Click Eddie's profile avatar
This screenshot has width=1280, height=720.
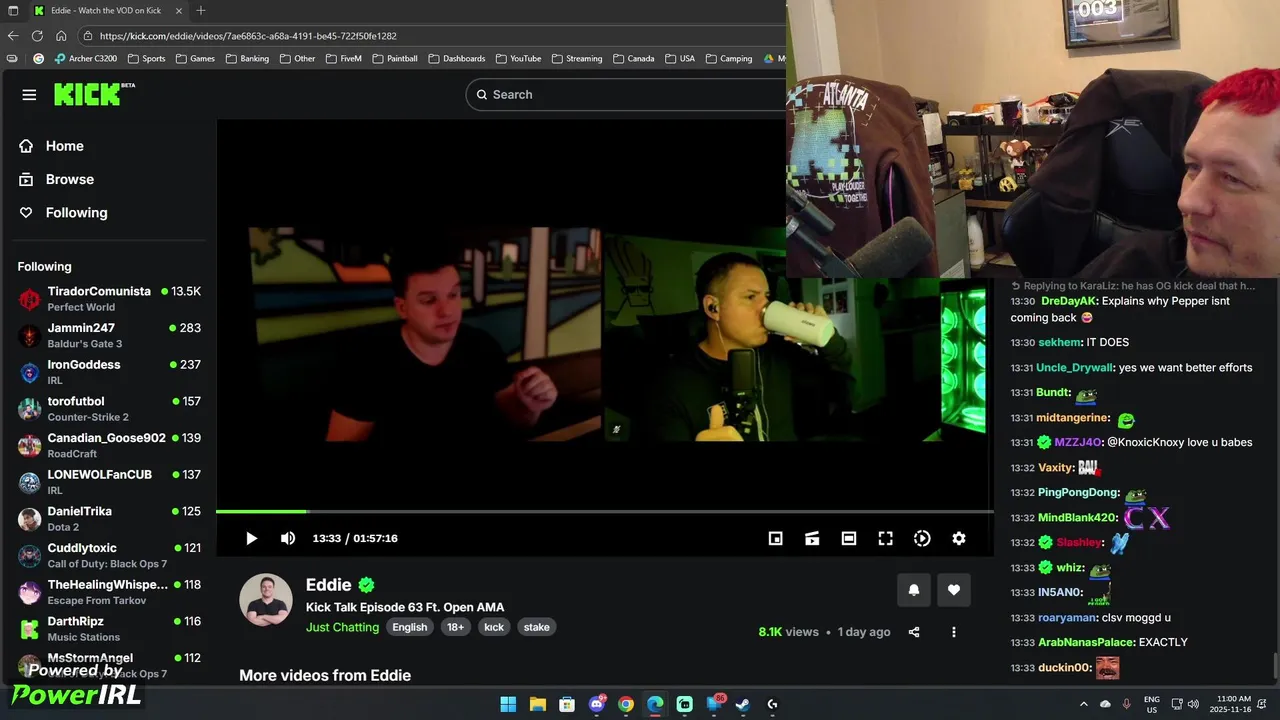pos(266,600)
